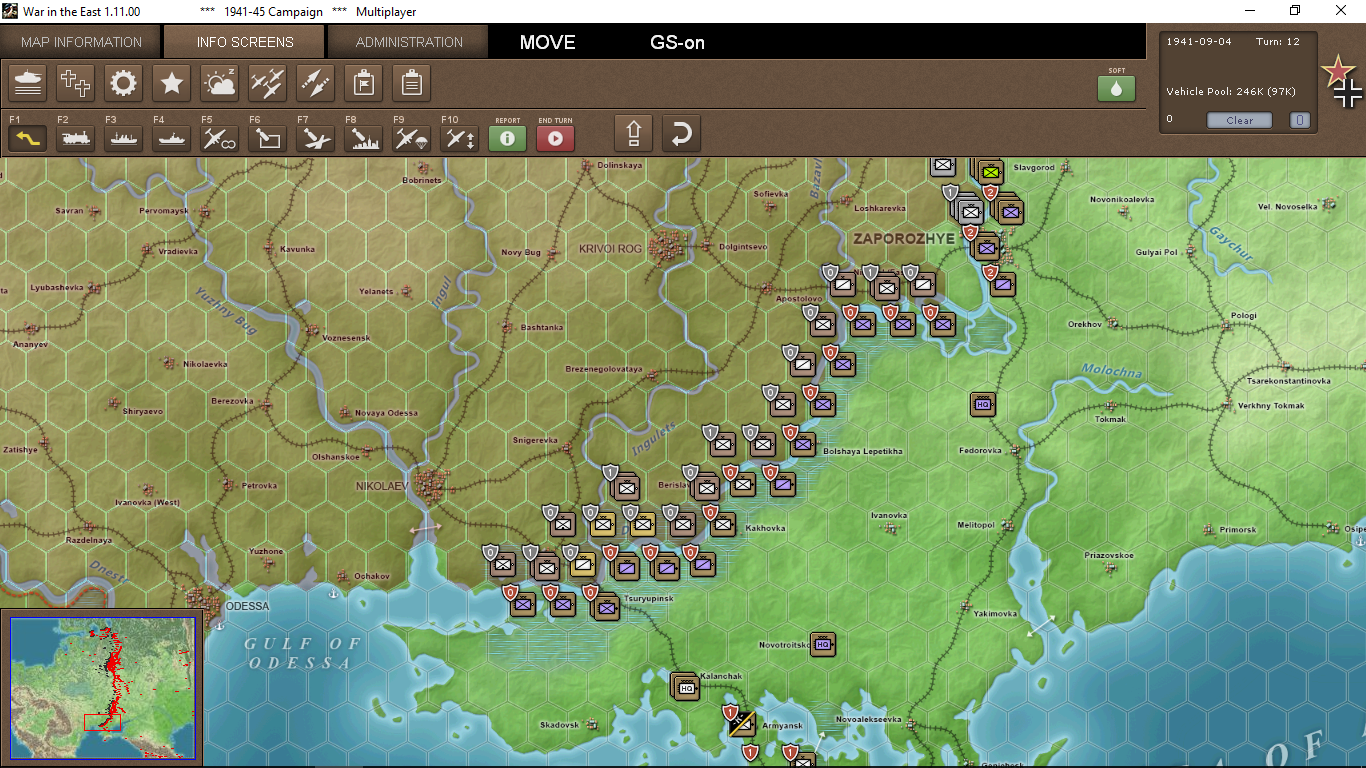Image resolution: width=1366 pixels, height=768 pixels.
Task: Click the Skadovsk town label
Action: (559, 725)
